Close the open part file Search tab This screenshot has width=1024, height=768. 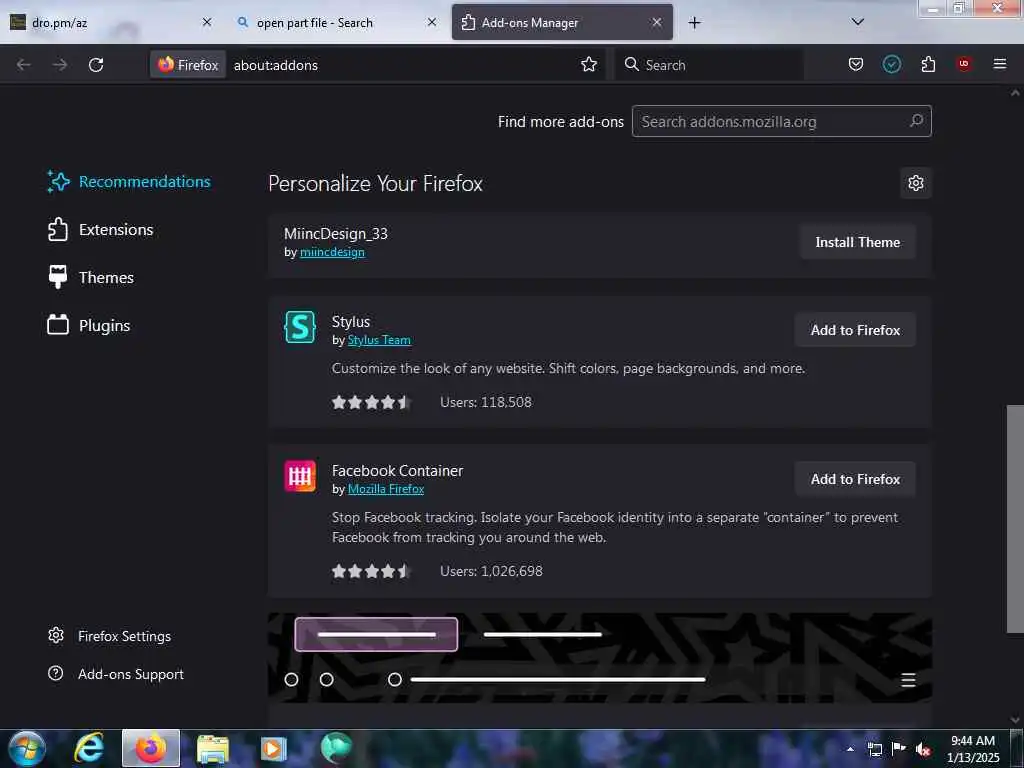coord(432,22)
